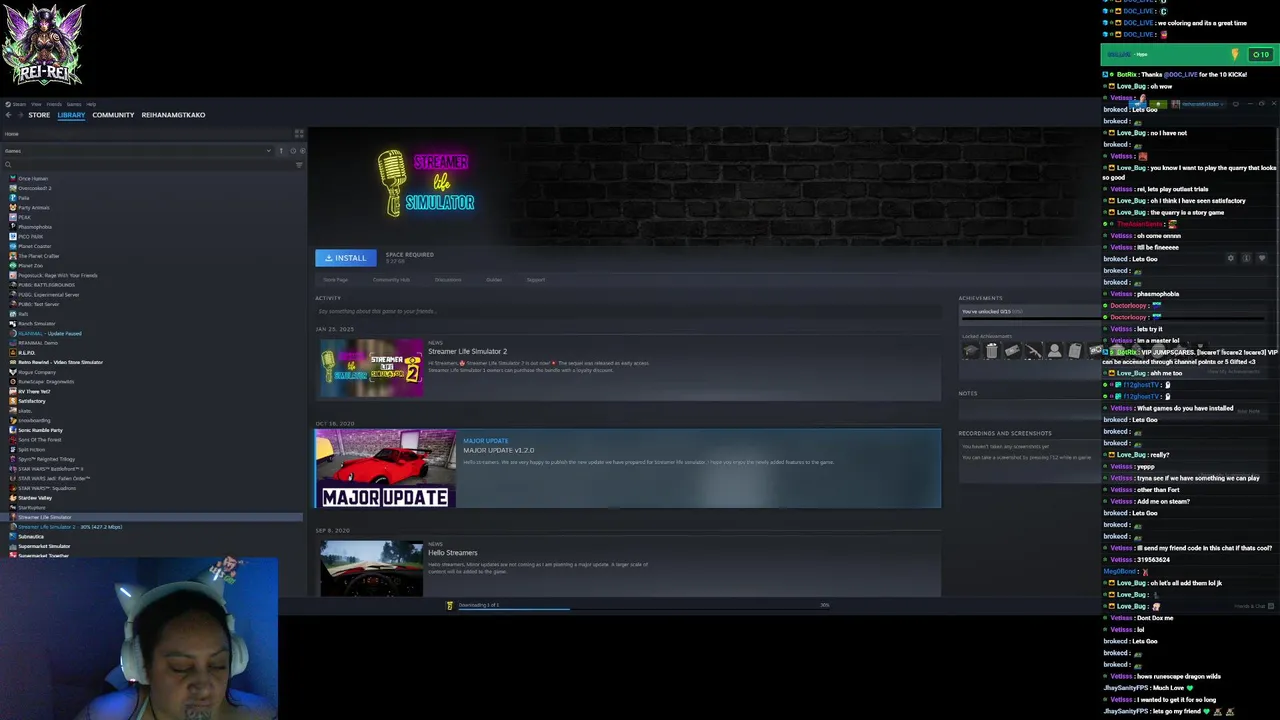1280x720 pixels.
Task: Select 'Retro Rewind - Video Store Simulator'
Action: [x=60, y=362]
